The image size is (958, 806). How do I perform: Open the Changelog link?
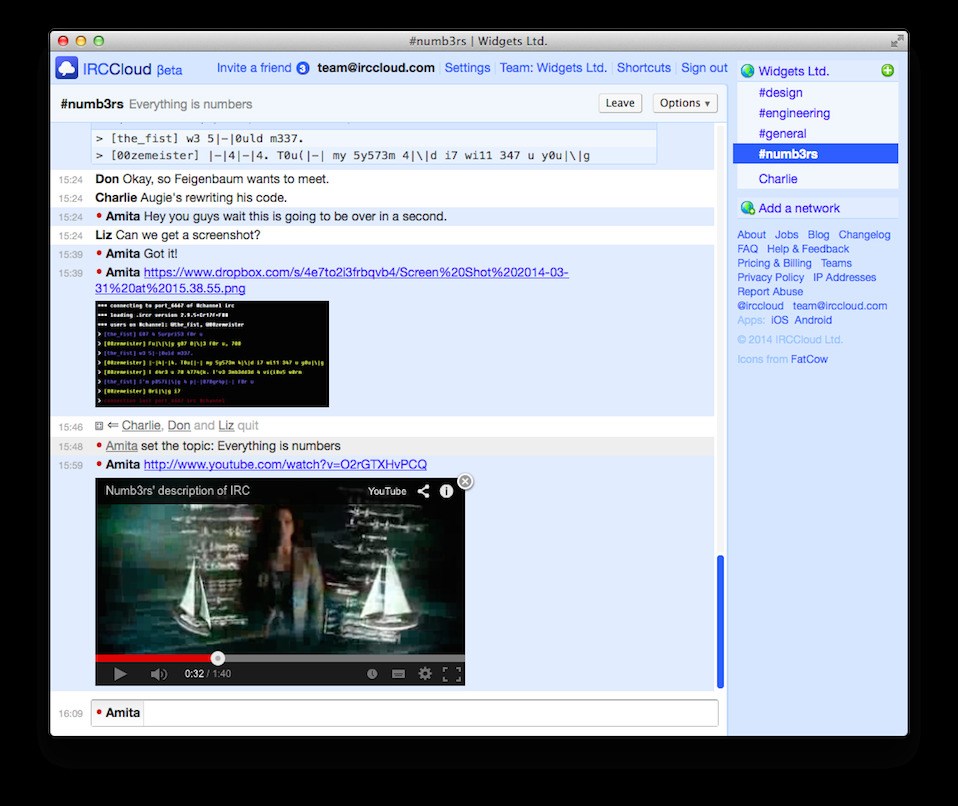864,235
